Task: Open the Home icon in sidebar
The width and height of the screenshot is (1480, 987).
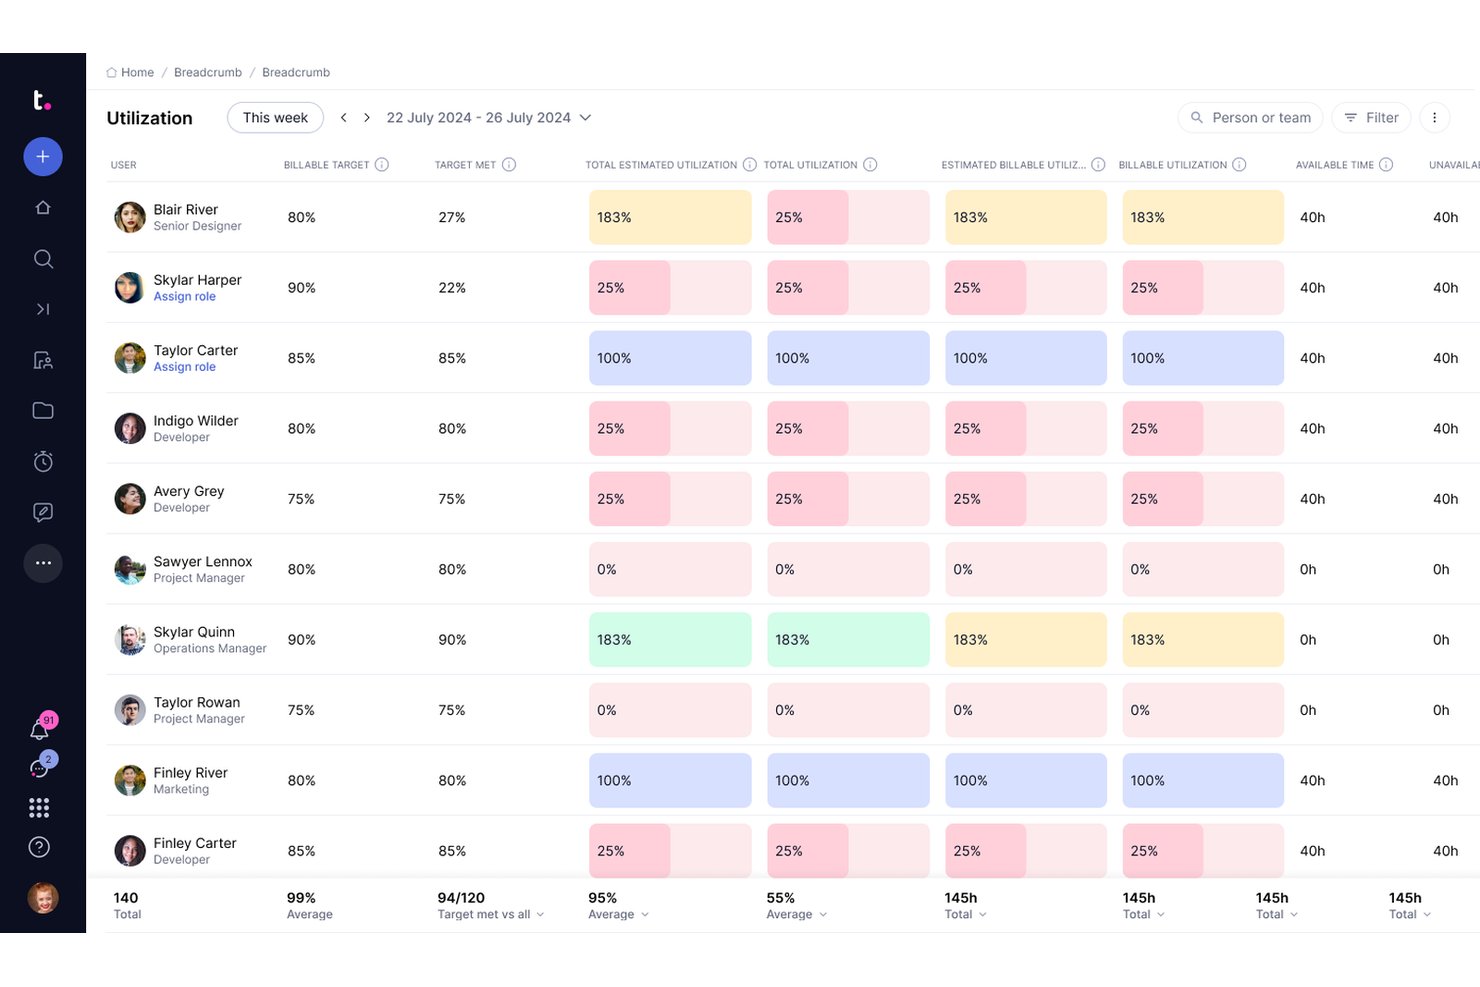Action: (43, 207)
